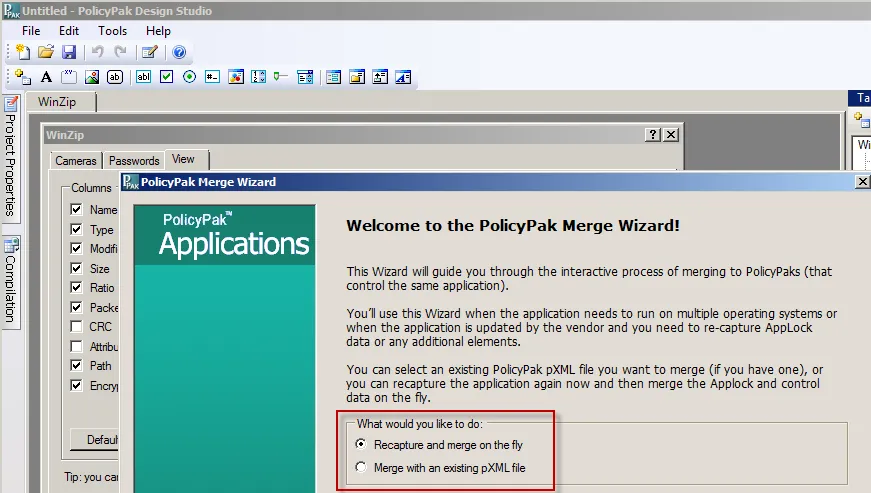Viewport: 871px width, 493px height.
Task: Select the '#_' masked field tool
Action: [x=212, y=77]
